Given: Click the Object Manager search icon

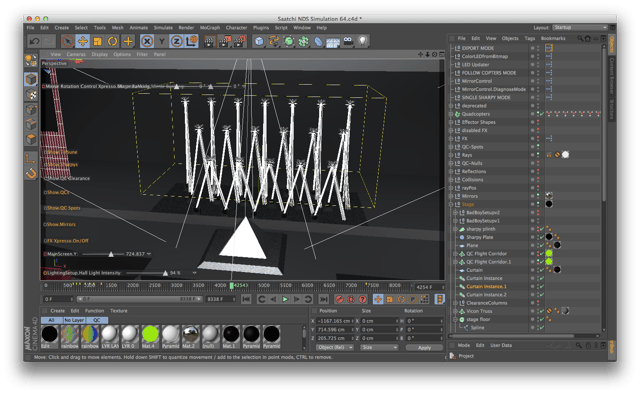Looking at the screenshot, I should click(x=580, y=38).
